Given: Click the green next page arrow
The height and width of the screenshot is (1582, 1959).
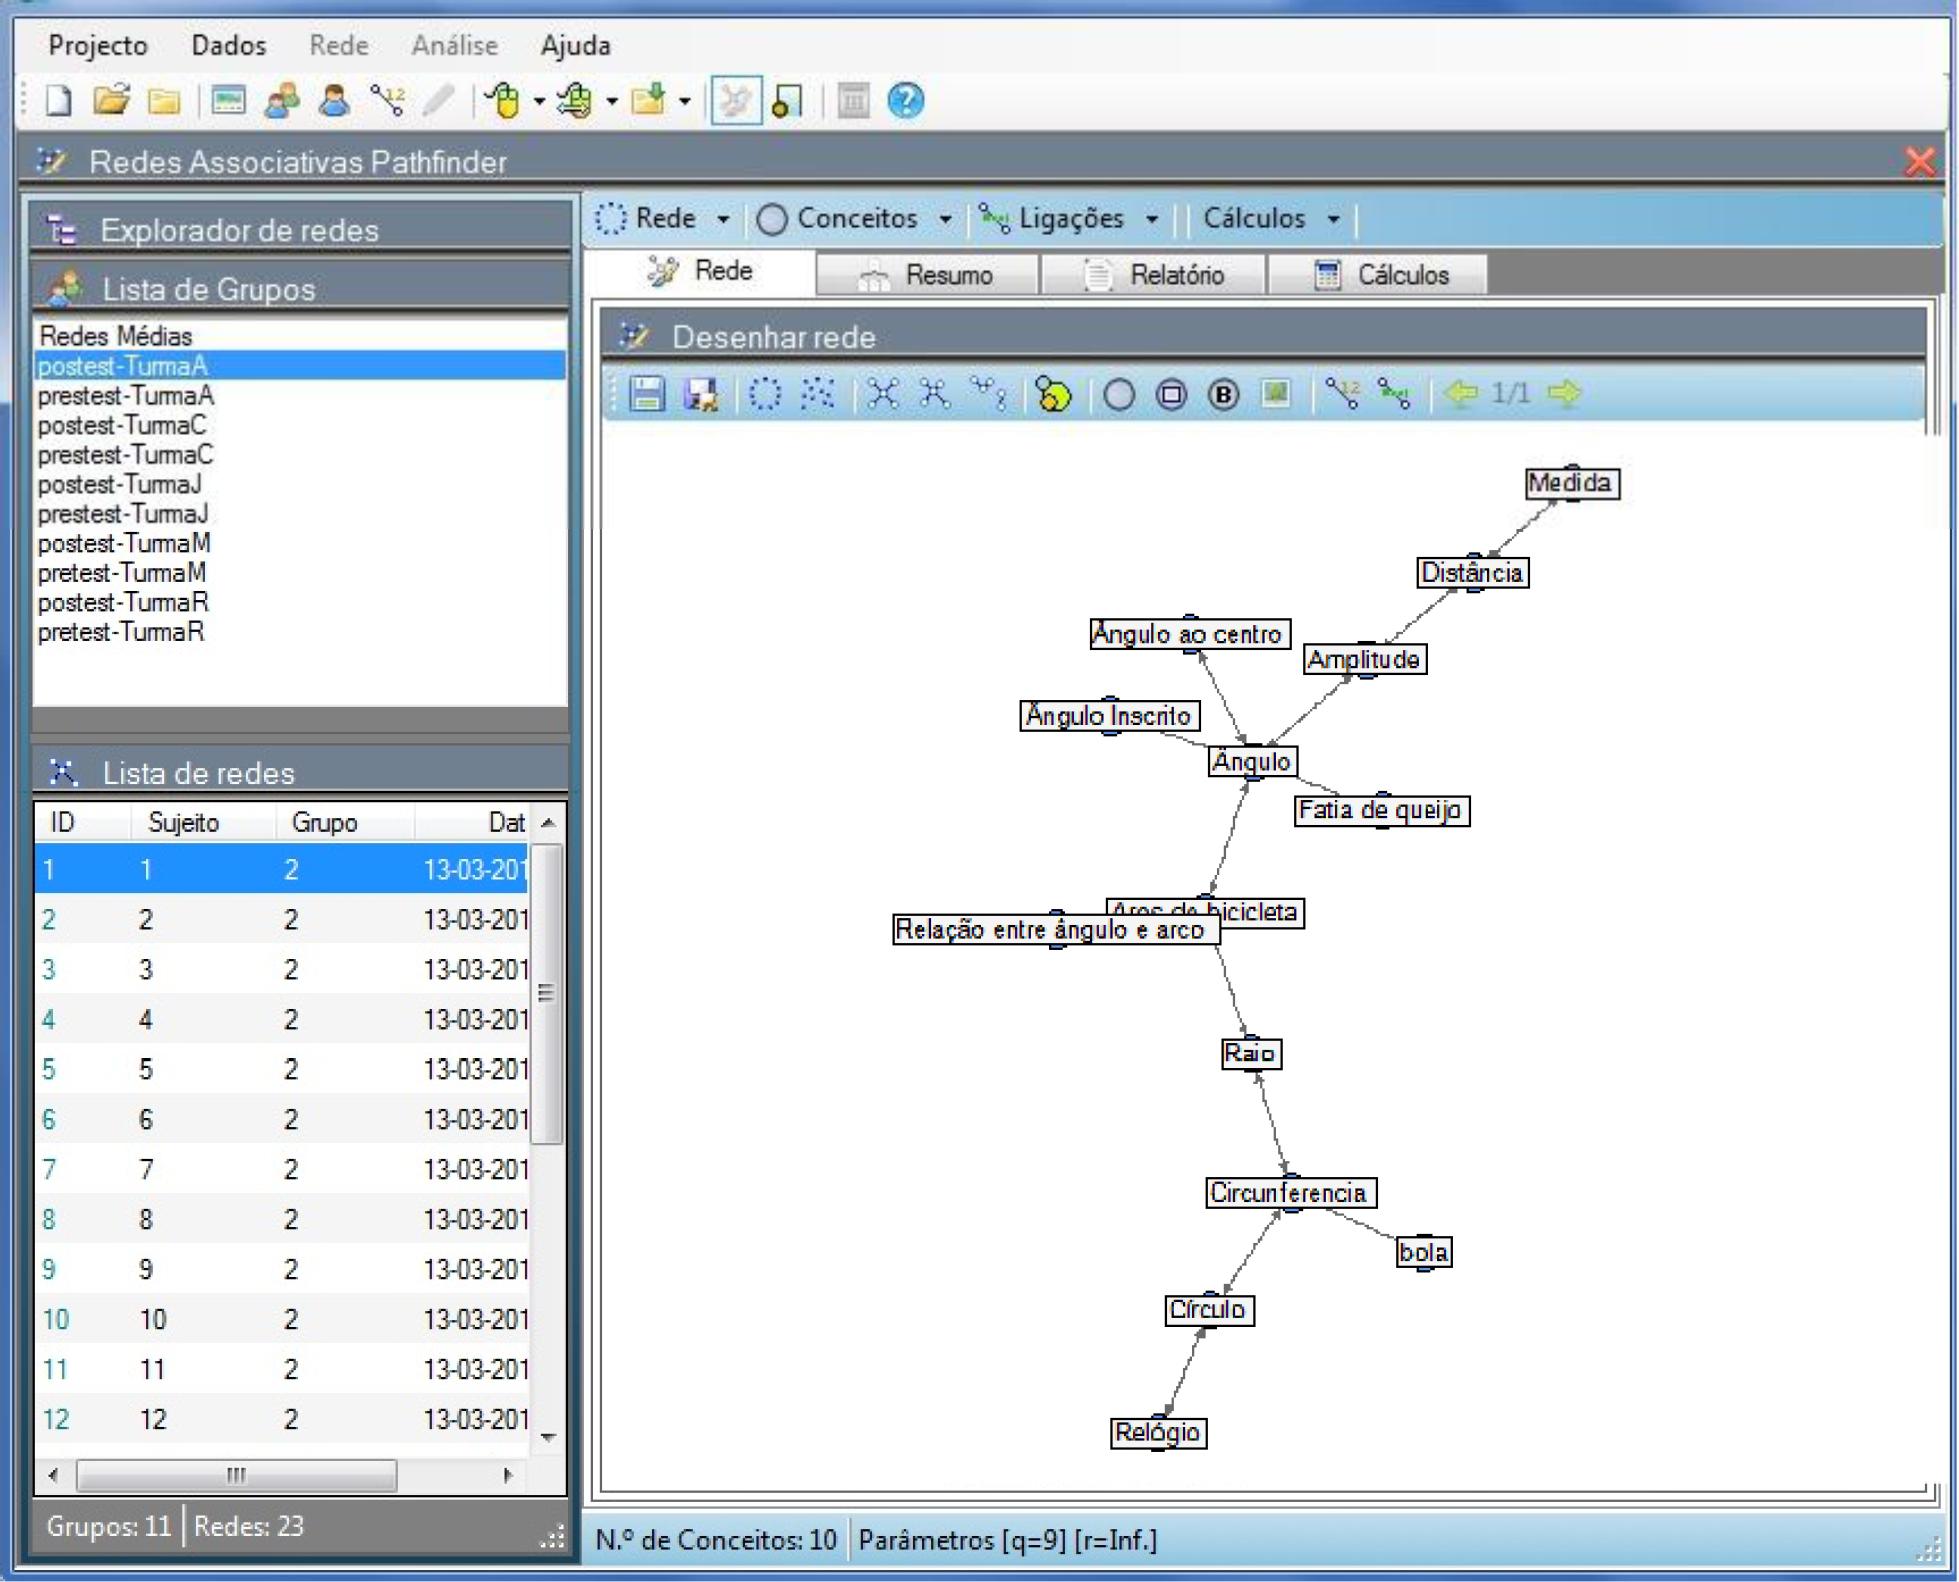Looking at the screenshot, I should tap(1564, 393).
